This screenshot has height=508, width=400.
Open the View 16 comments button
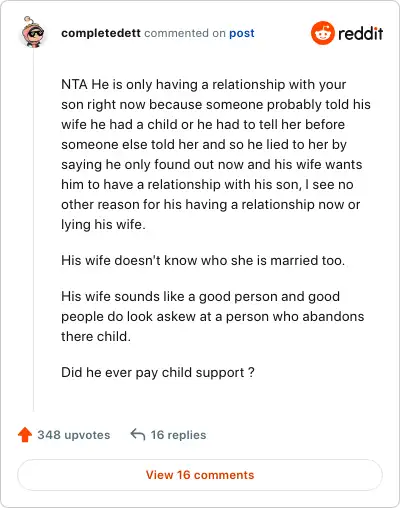pyautogui.click(x=200, y=475)
